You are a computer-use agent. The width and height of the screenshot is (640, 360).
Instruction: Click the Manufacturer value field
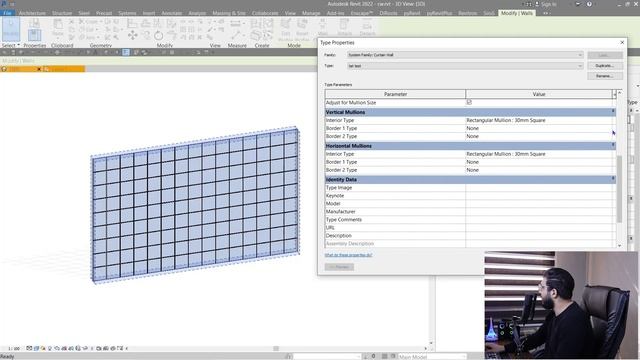point(539,211)
